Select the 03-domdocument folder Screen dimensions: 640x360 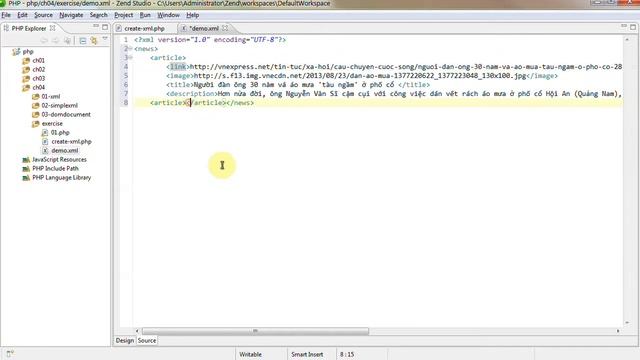66,114
